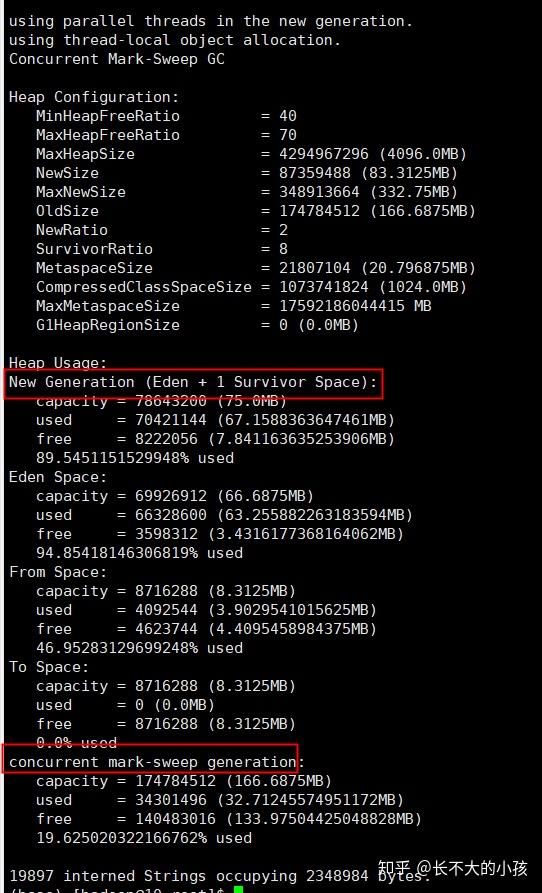
Task: Click the NewSize value 87359488
Action: coord(319,173)
